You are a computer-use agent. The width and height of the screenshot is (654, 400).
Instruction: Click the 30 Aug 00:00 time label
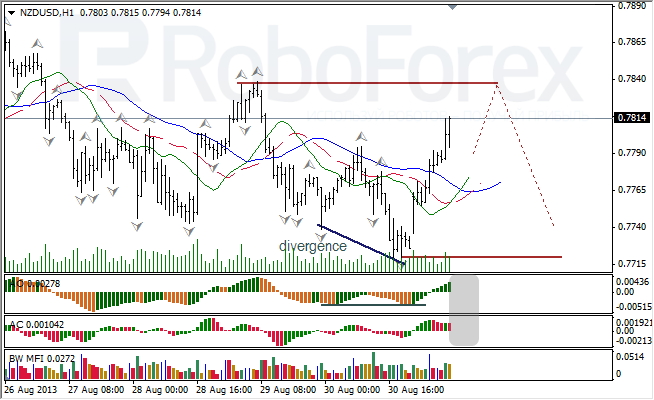(x=352, y=390)
